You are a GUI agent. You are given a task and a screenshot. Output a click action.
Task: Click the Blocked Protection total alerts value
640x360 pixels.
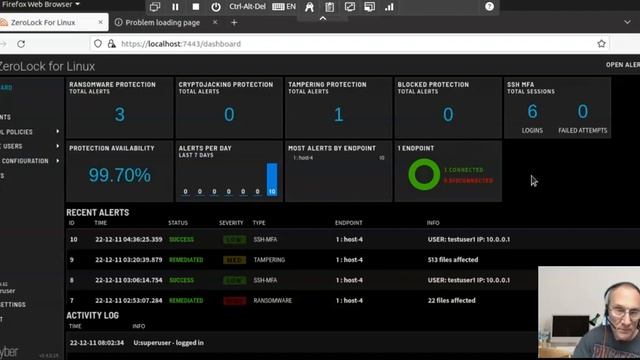click(448, 115)
